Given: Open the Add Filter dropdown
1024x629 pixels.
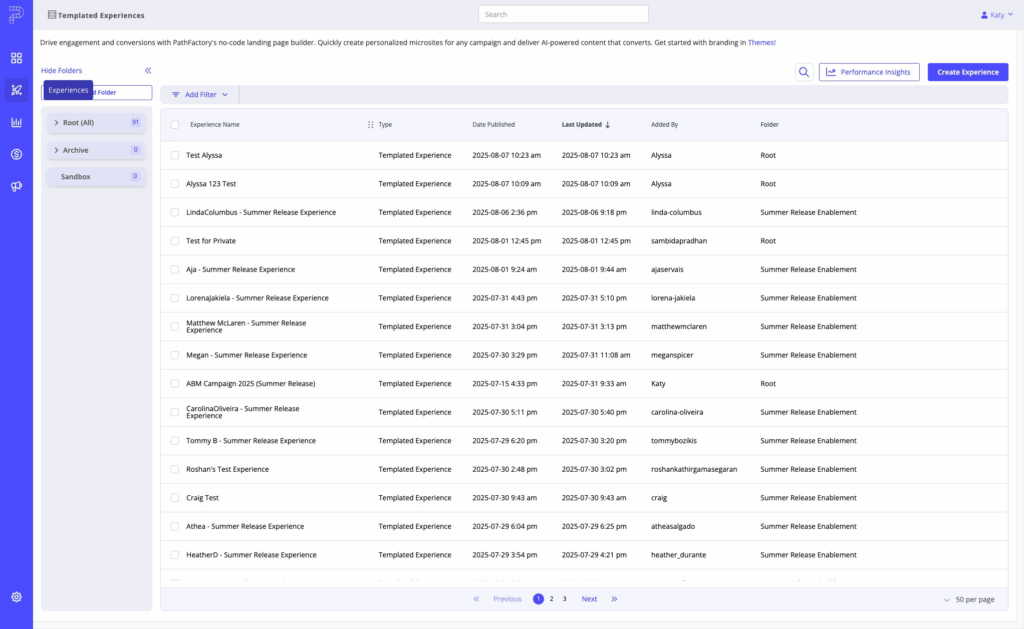Looking at the screenshot, I should 200,95.
